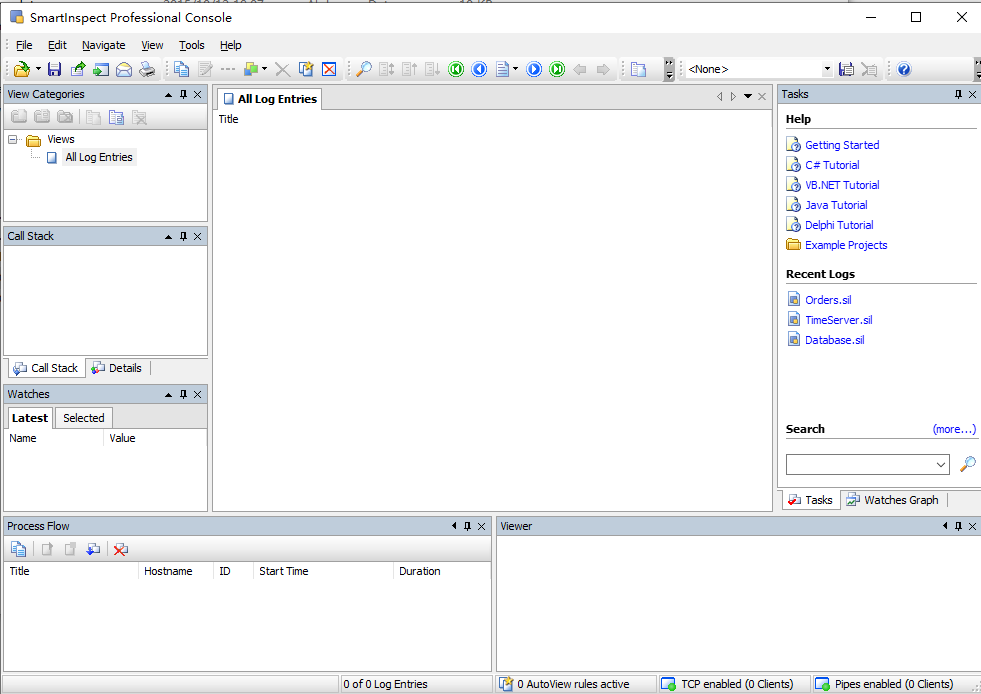Click the Import window icon
This screenshot has width=981, height=694.
pos(101,69)
